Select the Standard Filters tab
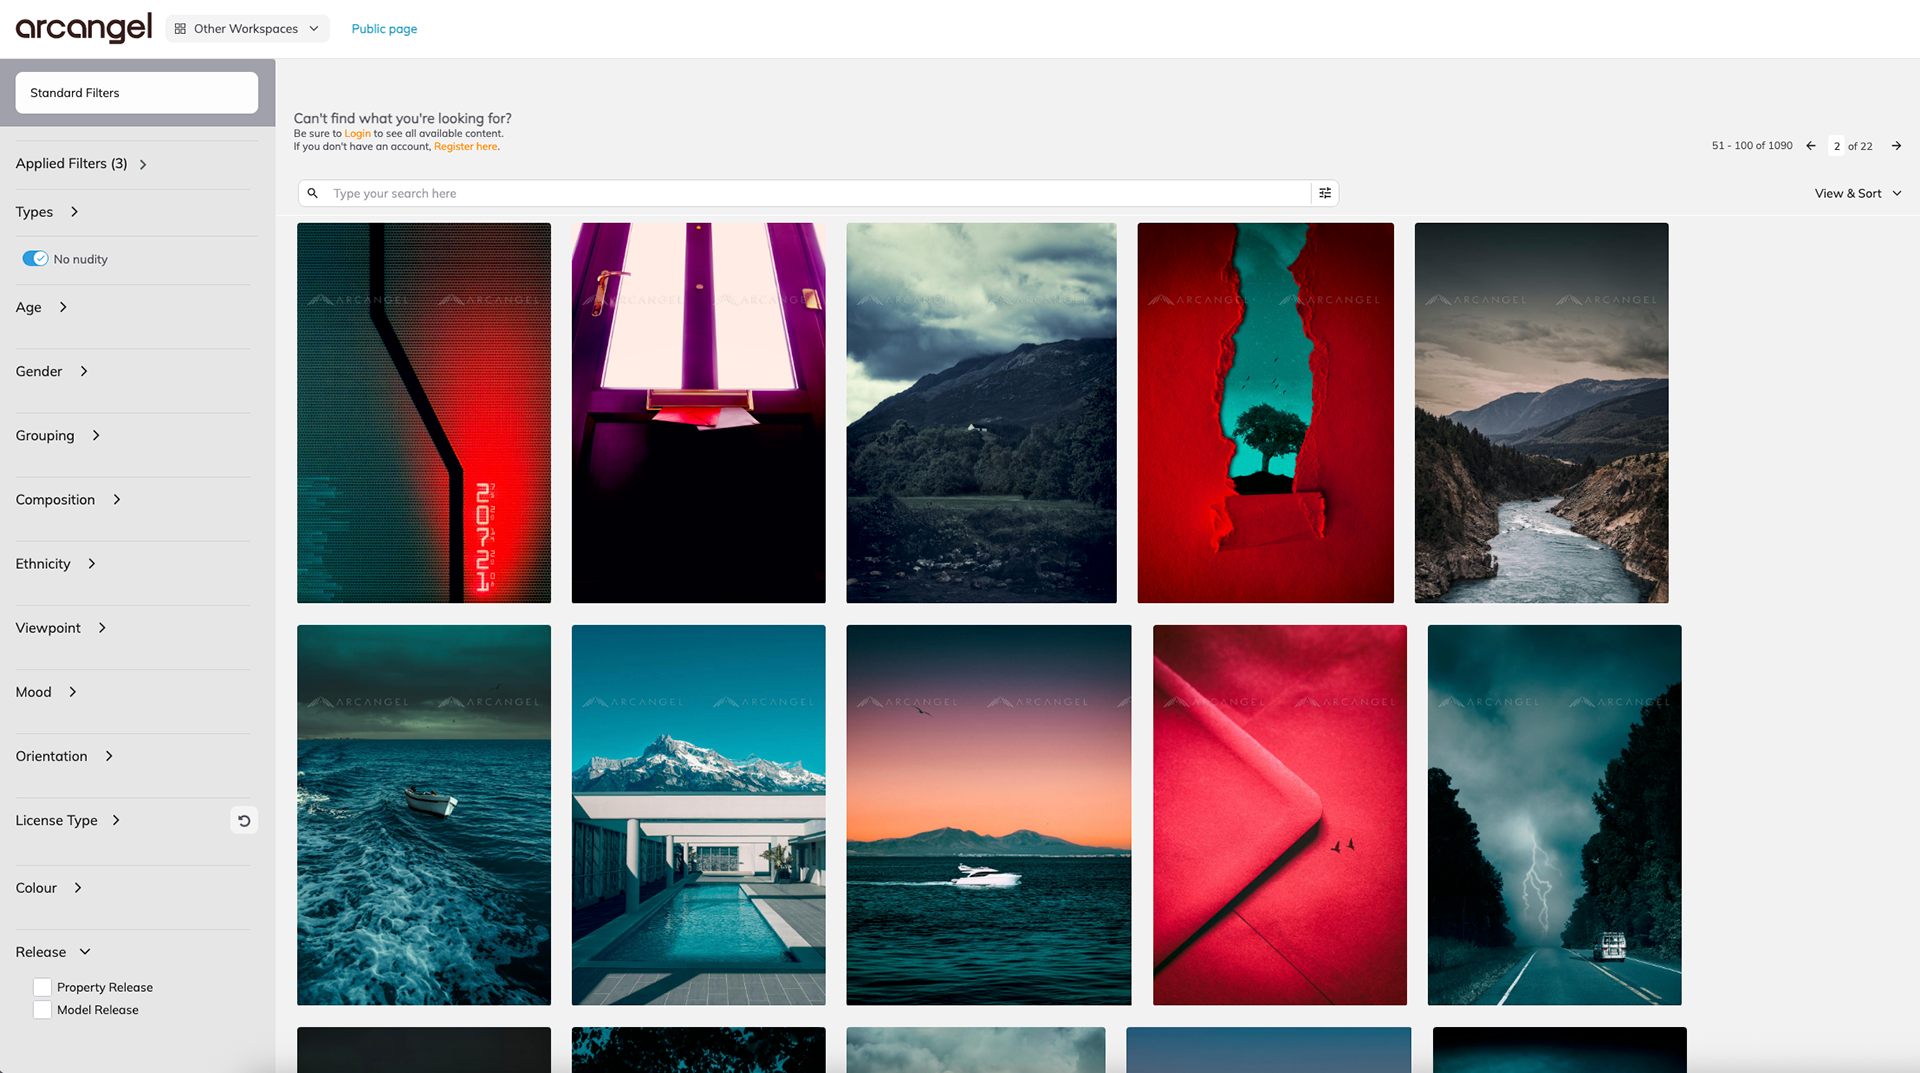 137,93
